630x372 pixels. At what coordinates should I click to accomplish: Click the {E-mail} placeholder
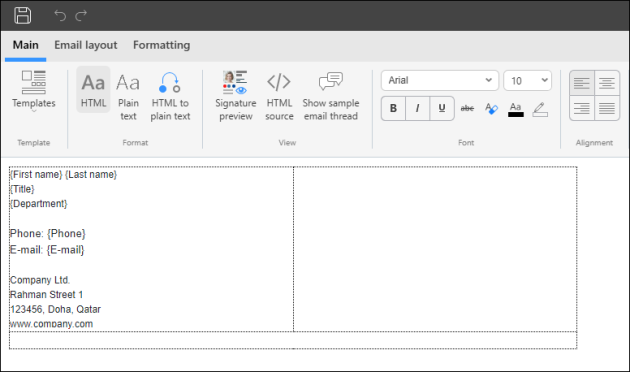pyautogui.click(x=65, y=250)
